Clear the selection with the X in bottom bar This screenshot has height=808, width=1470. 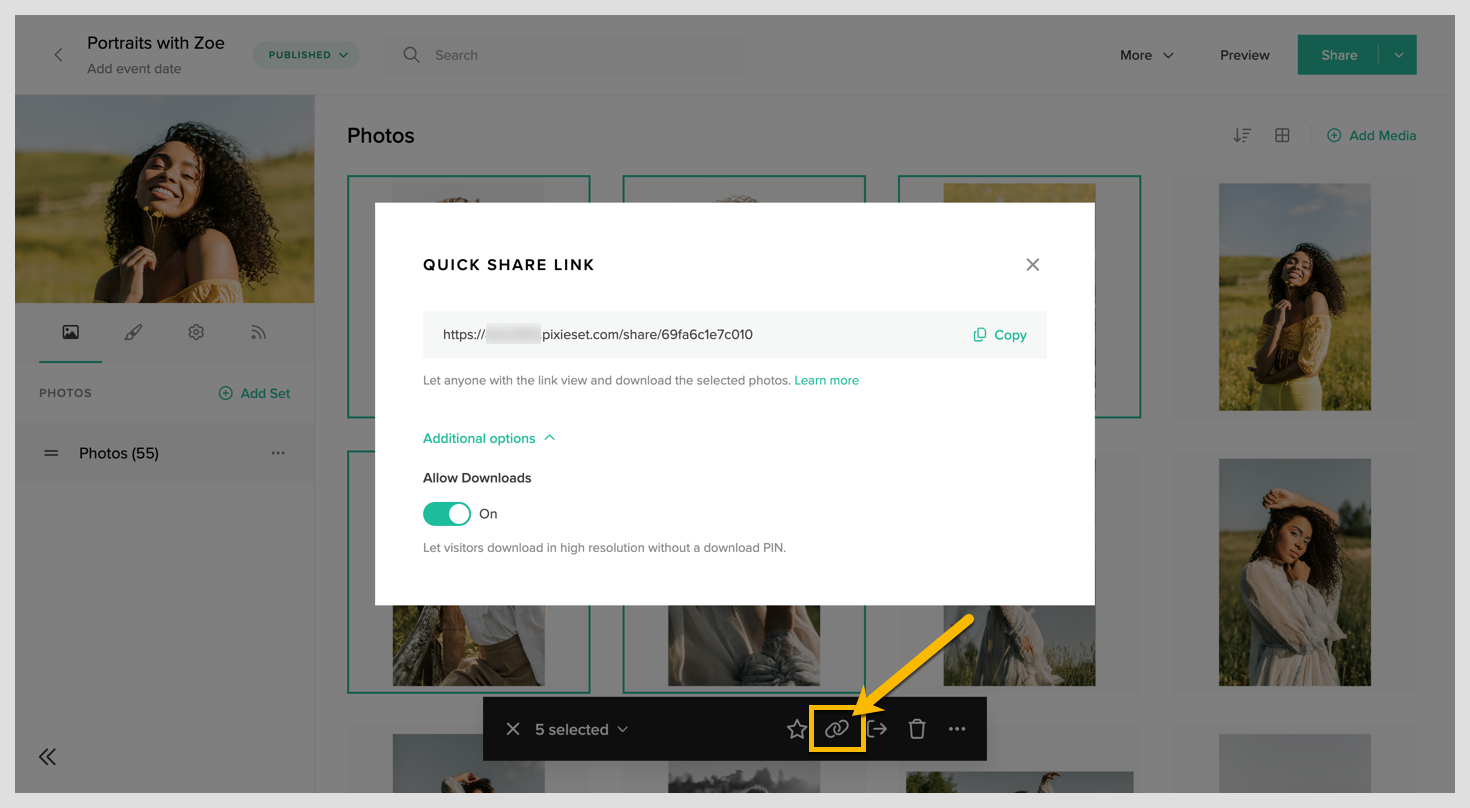click(513, 729)
